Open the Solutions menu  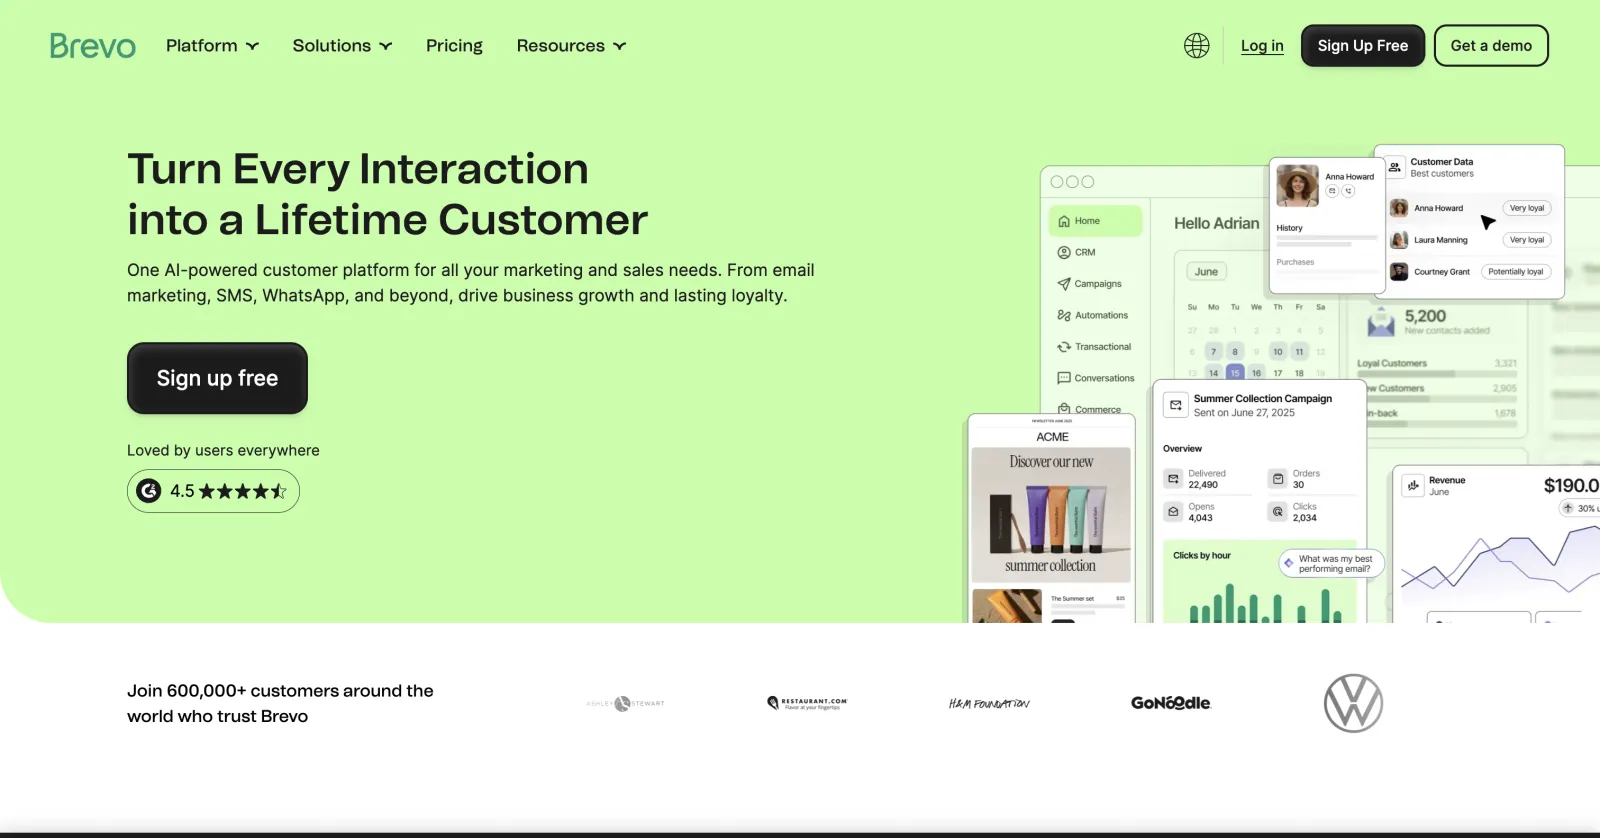tap(342, 46)
